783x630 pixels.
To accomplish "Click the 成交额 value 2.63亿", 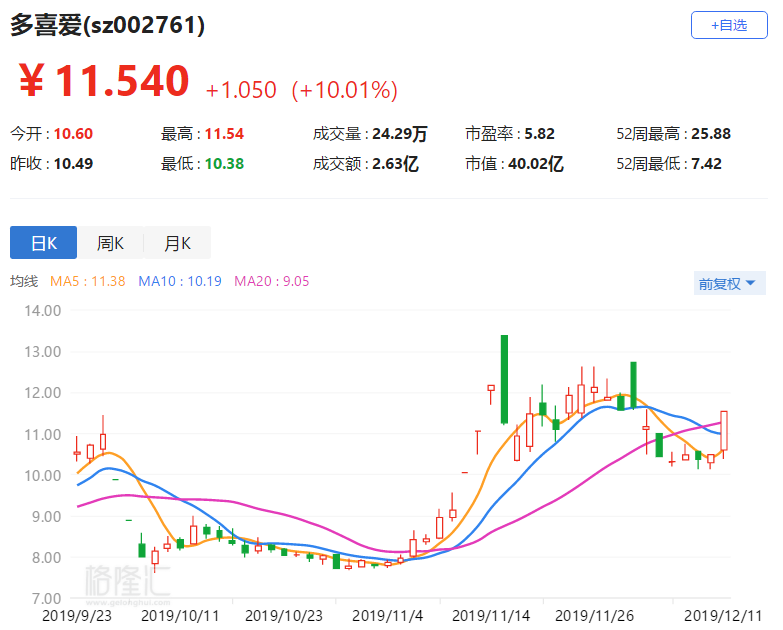I will click(395, 164).
